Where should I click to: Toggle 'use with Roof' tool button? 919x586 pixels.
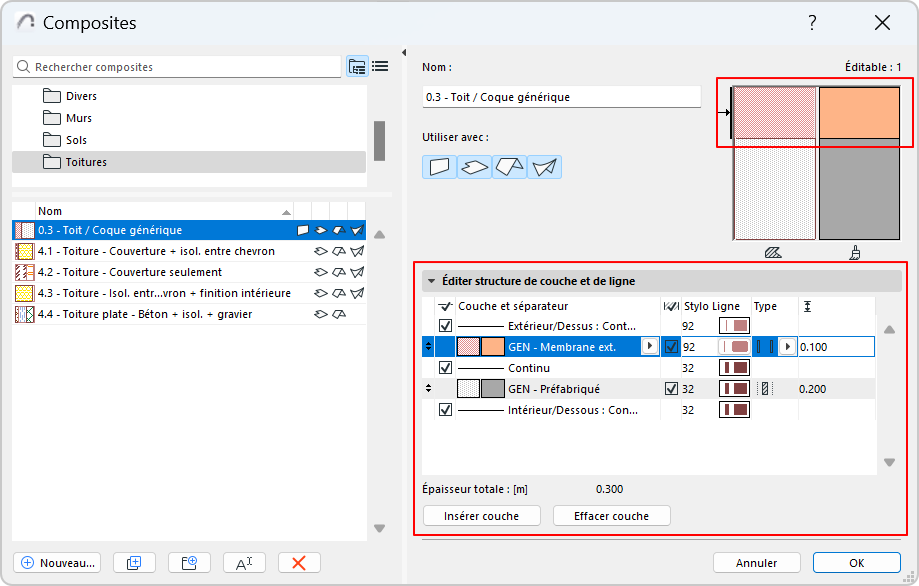click(x=509, y=167)
